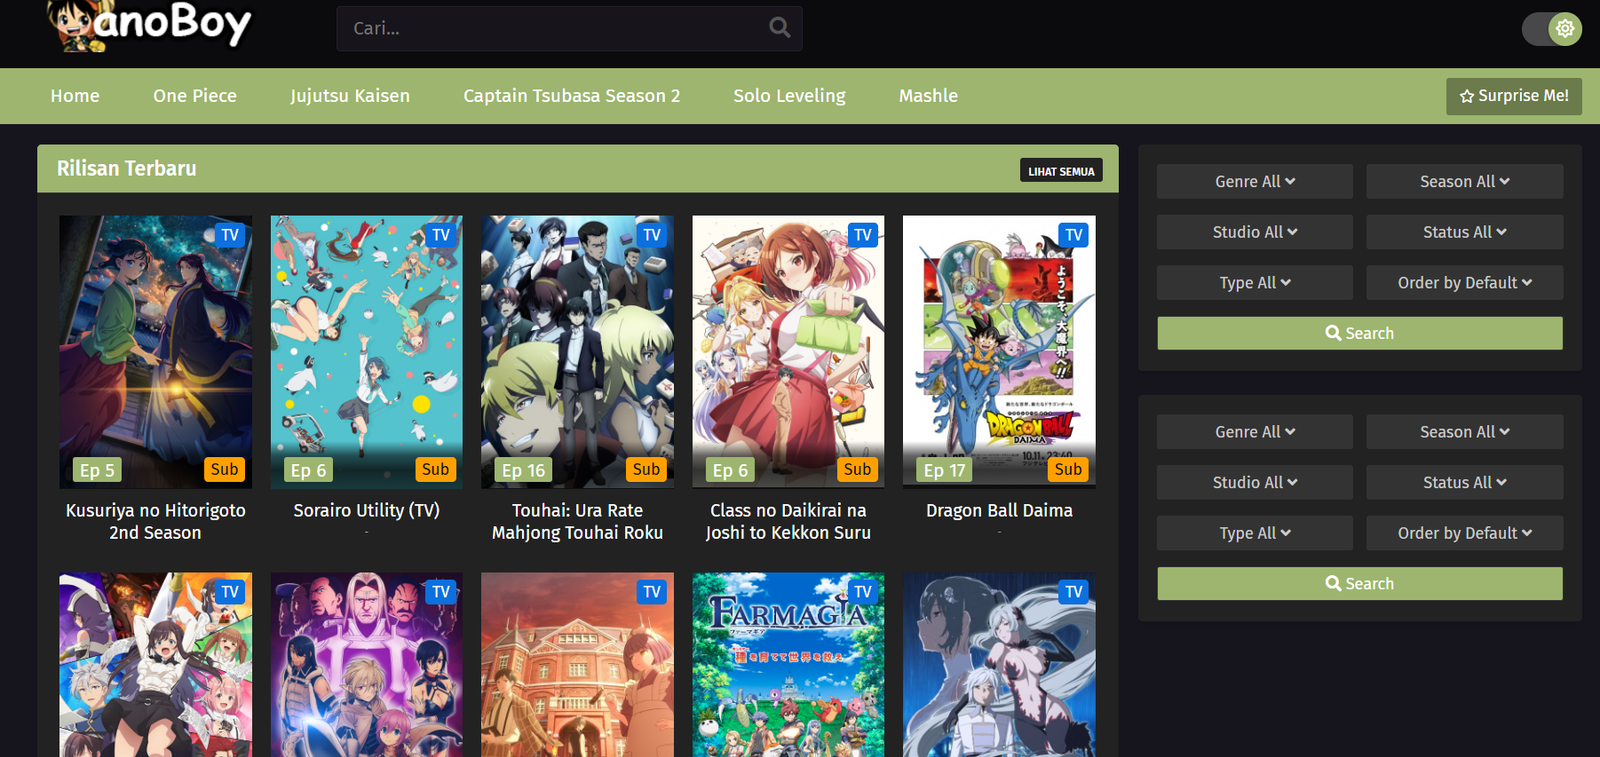Viewport: 1600px width, 757px height.
Task: Open the first Season All dropdown
Action: [x=1464, y=182]
